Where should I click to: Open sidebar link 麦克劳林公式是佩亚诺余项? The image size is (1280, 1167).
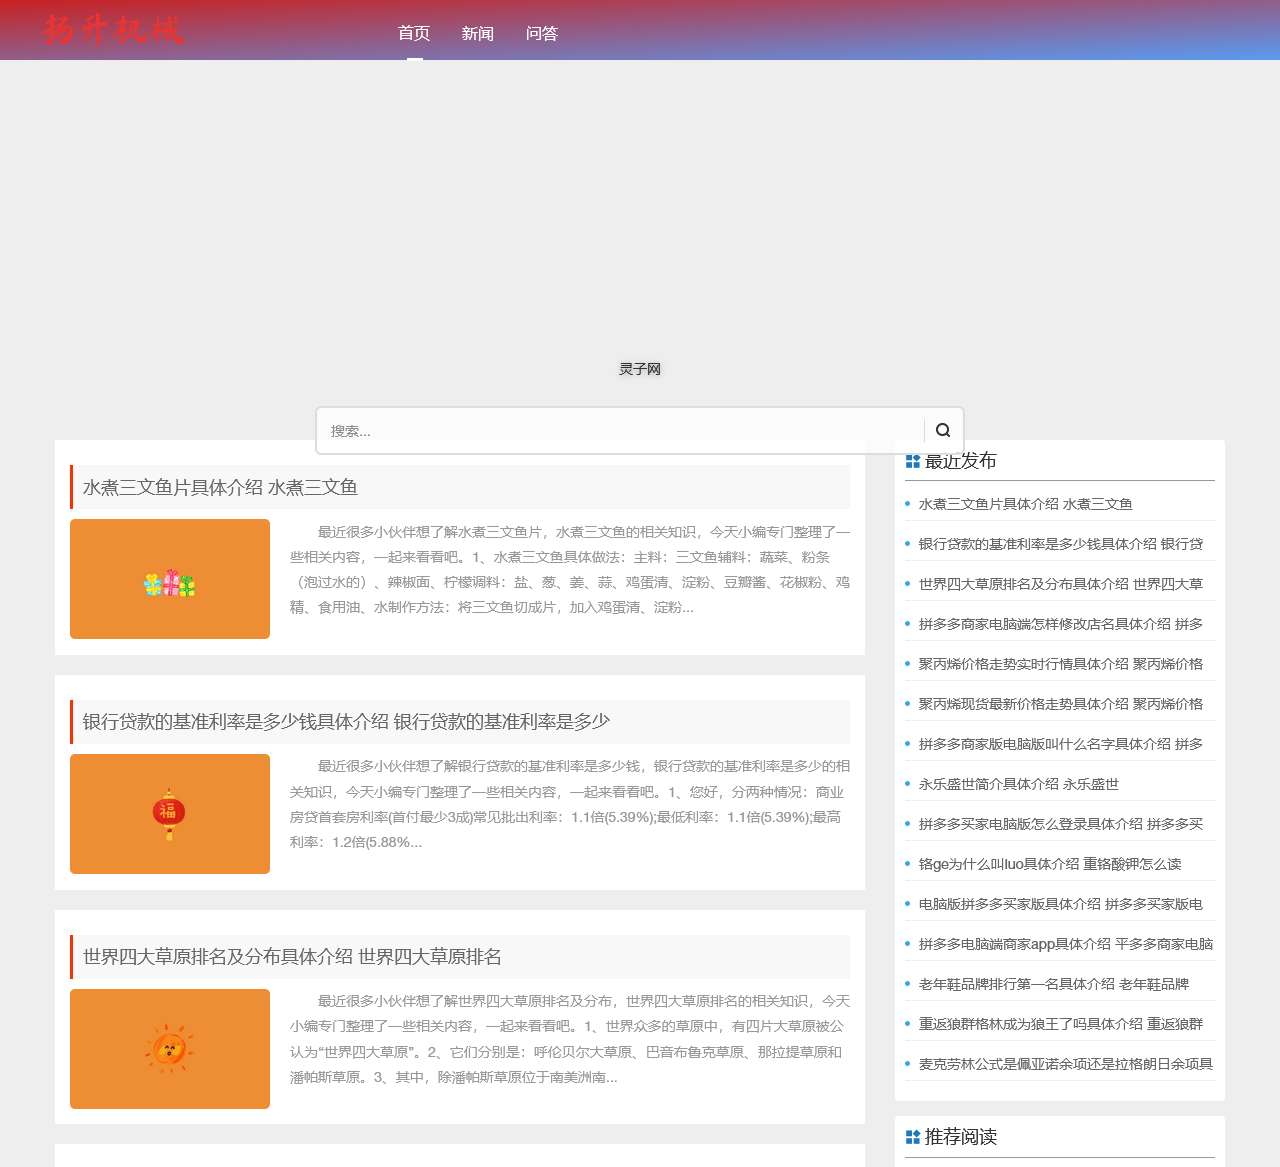pyautogui.click(x=1066, y=1064)
